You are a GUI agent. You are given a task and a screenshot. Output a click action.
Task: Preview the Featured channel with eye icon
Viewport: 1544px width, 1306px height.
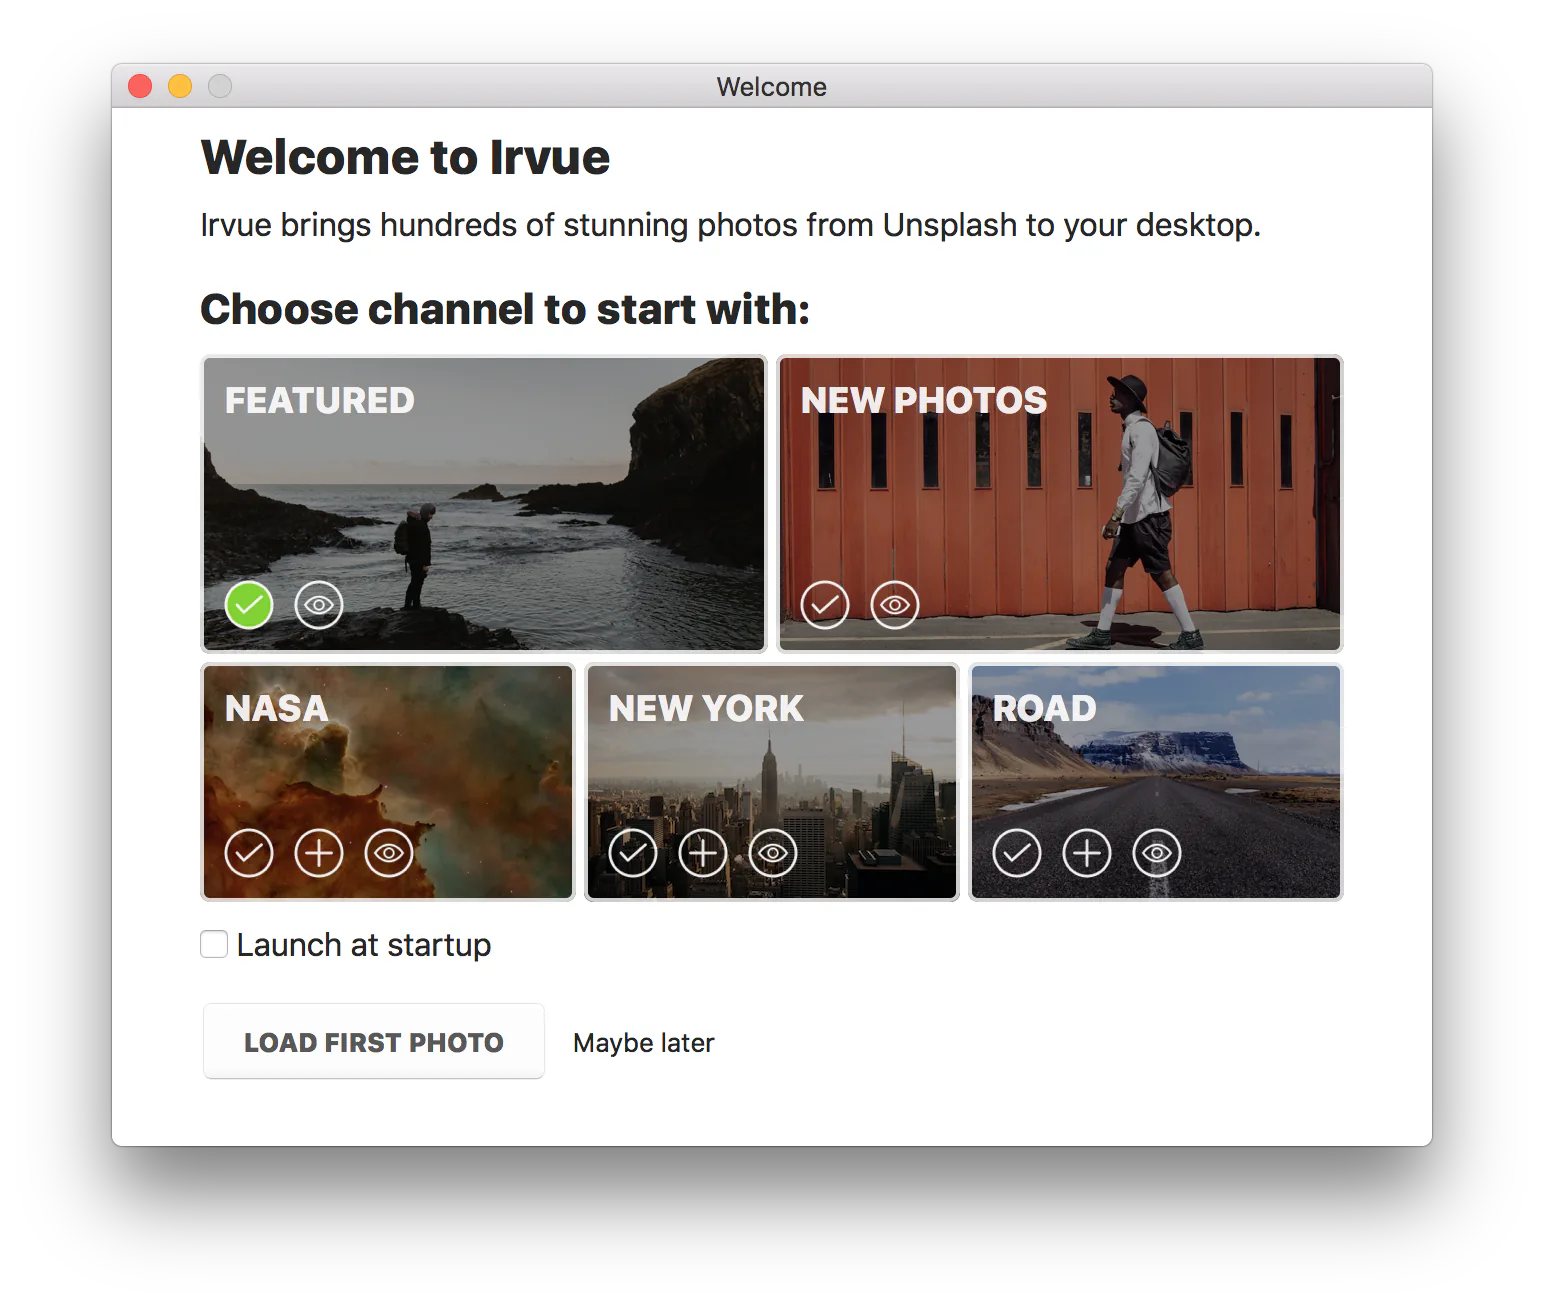tap(319, 605)
